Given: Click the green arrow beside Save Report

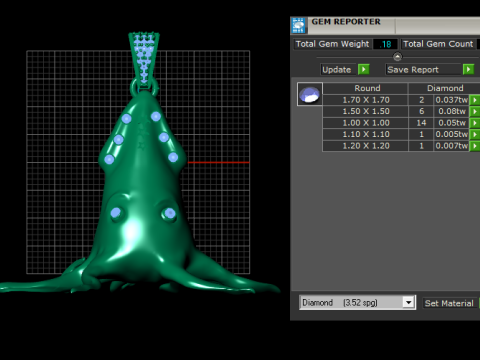Looking at the screenshot, I should click(x=468, y=69).
